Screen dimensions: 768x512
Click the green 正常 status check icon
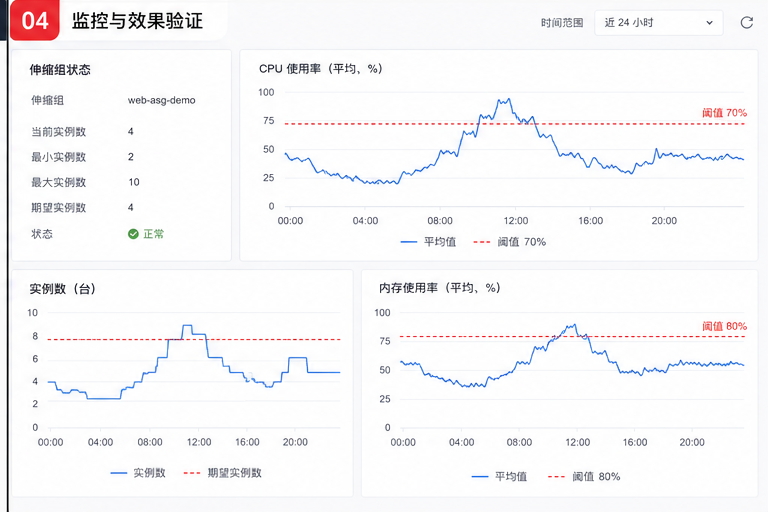133,234
